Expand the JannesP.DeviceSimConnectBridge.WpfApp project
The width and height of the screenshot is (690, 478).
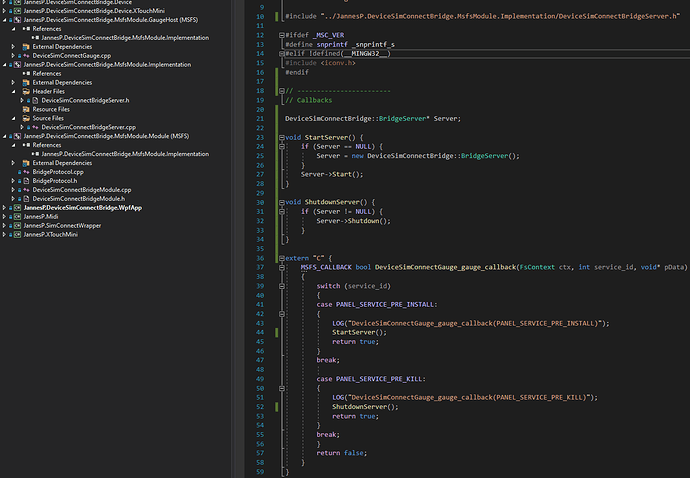point(4,208)
